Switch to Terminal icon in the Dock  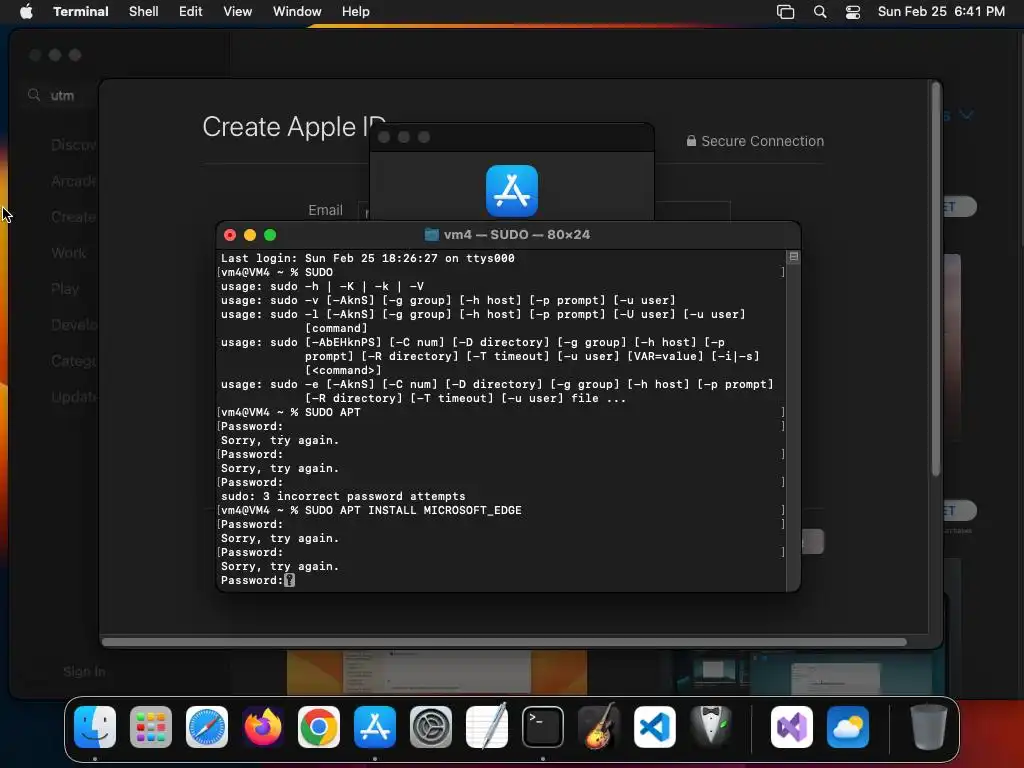tap(543, 727)
